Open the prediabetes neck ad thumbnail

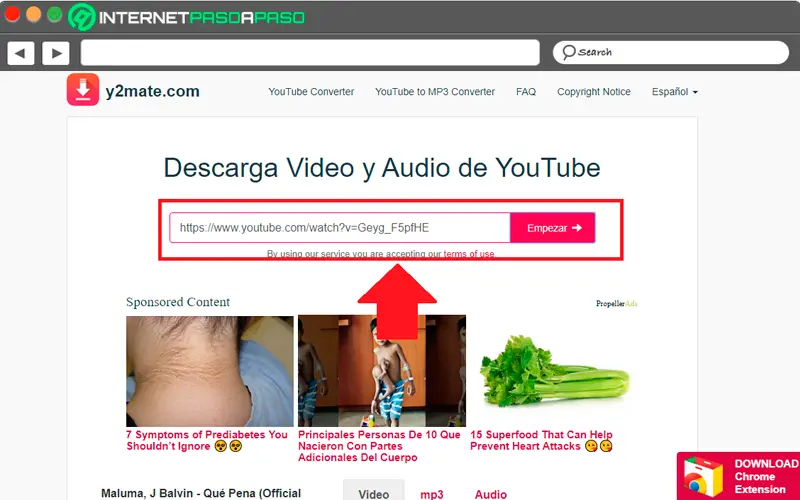pyautogui.click(x=210, y=371)
